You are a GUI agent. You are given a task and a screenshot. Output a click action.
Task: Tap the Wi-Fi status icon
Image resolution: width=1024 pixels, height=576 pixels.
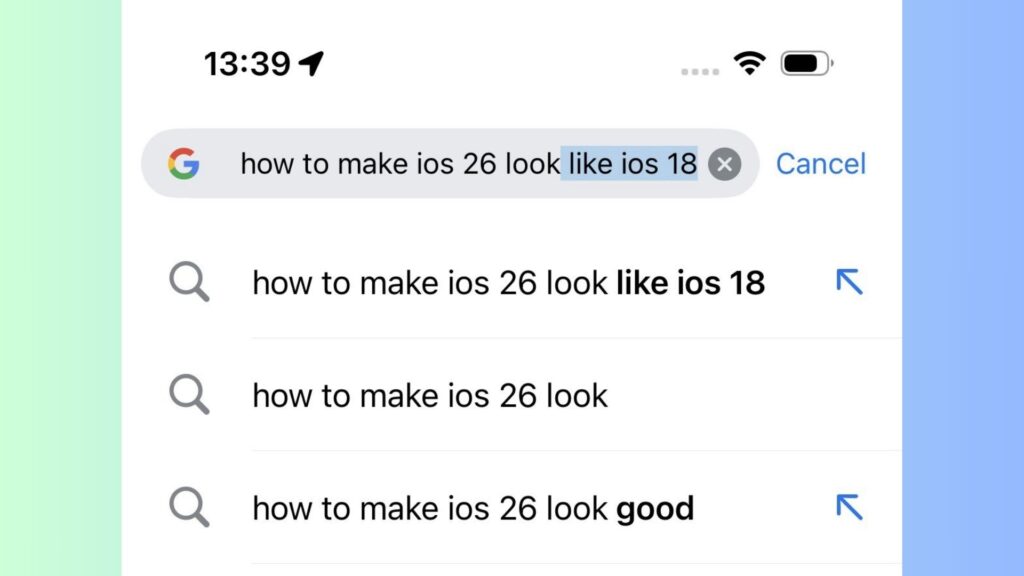coord(748,64)
